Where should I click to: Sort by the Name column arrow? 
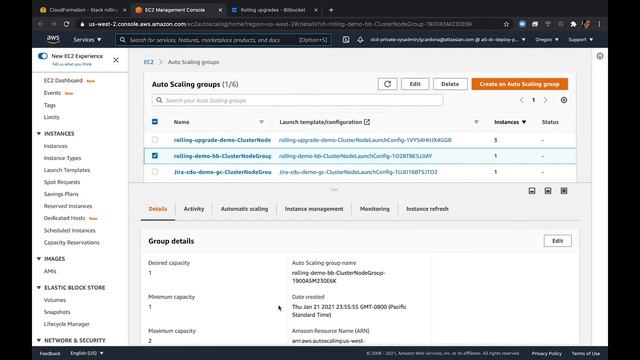point(261,122)
